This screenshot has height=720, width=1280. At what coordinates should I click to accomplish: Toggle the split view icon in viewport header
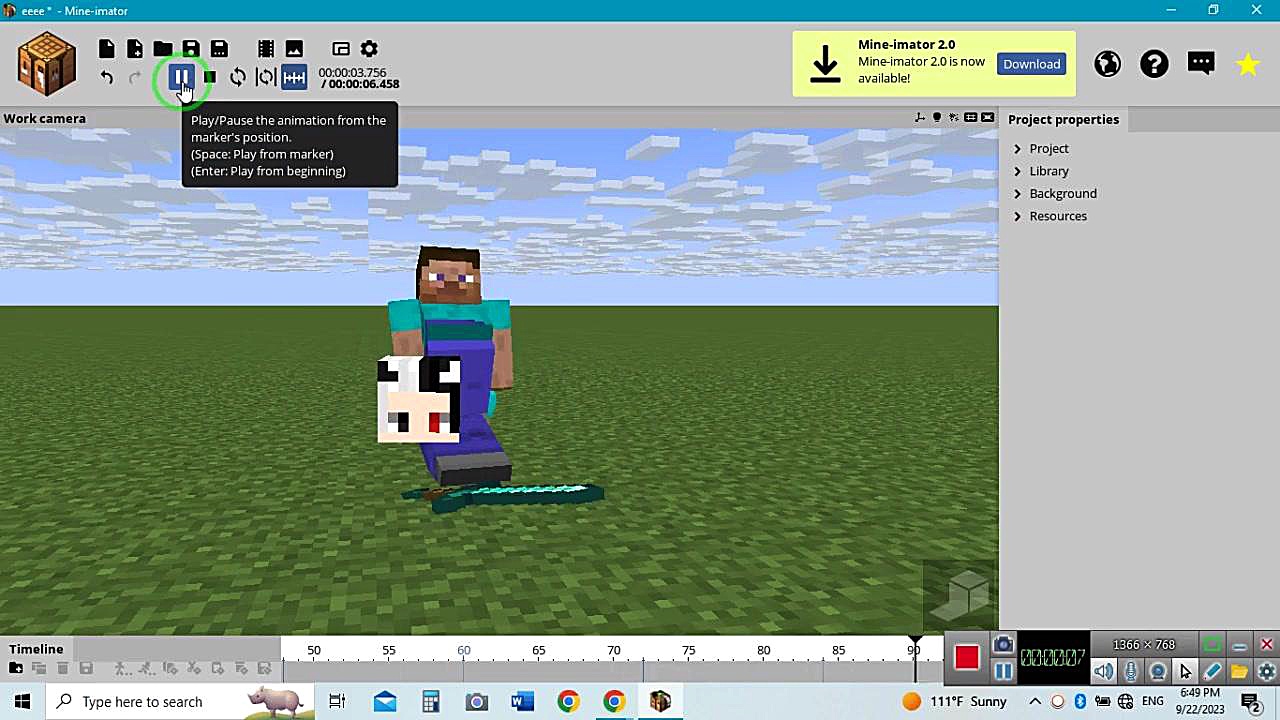point(971,118)
